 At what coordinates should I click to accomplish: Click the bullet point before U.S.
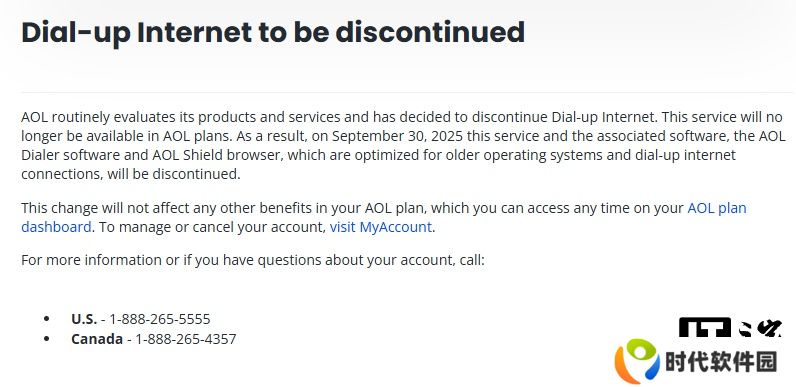click(47, 319)
